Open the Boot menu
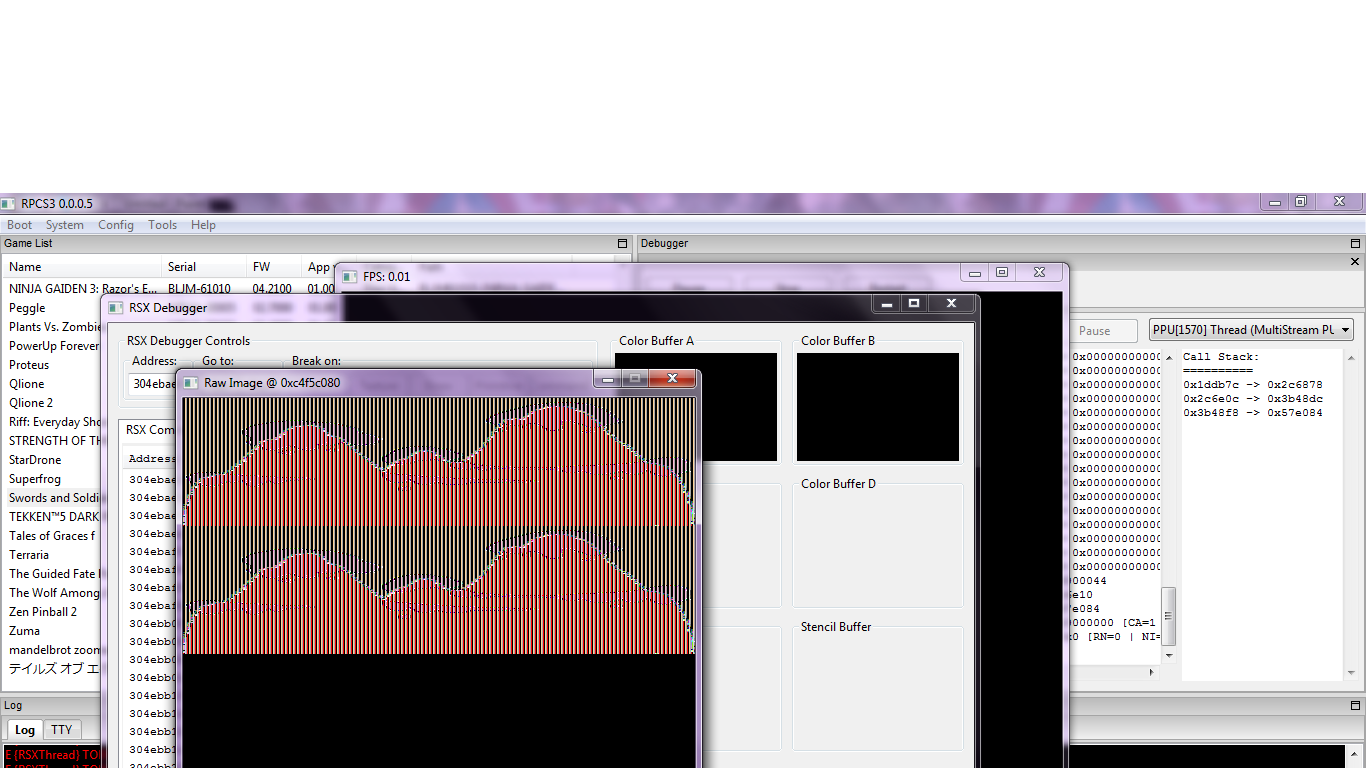This screenshot has height=768, width=1366. coord(20,225)
